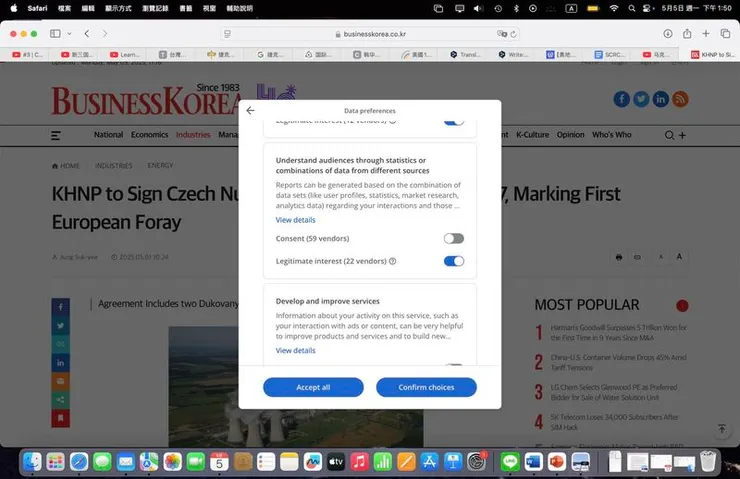Screen dimensions: 740x479
Task: Increase font size with large A
Action: pos(679,257)
